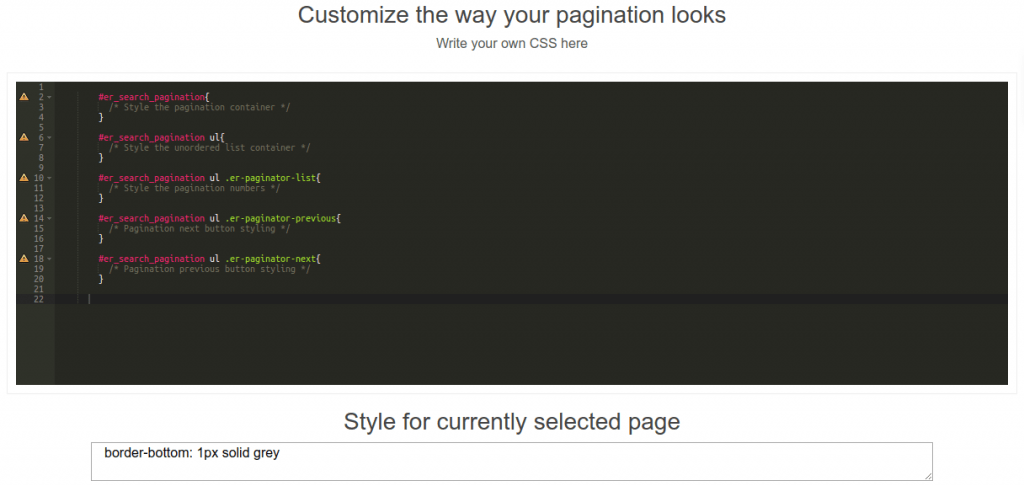This screenshot has height=486, width=1024.
Task: Fold the ul rule at line 6
Action: (49, 137)
